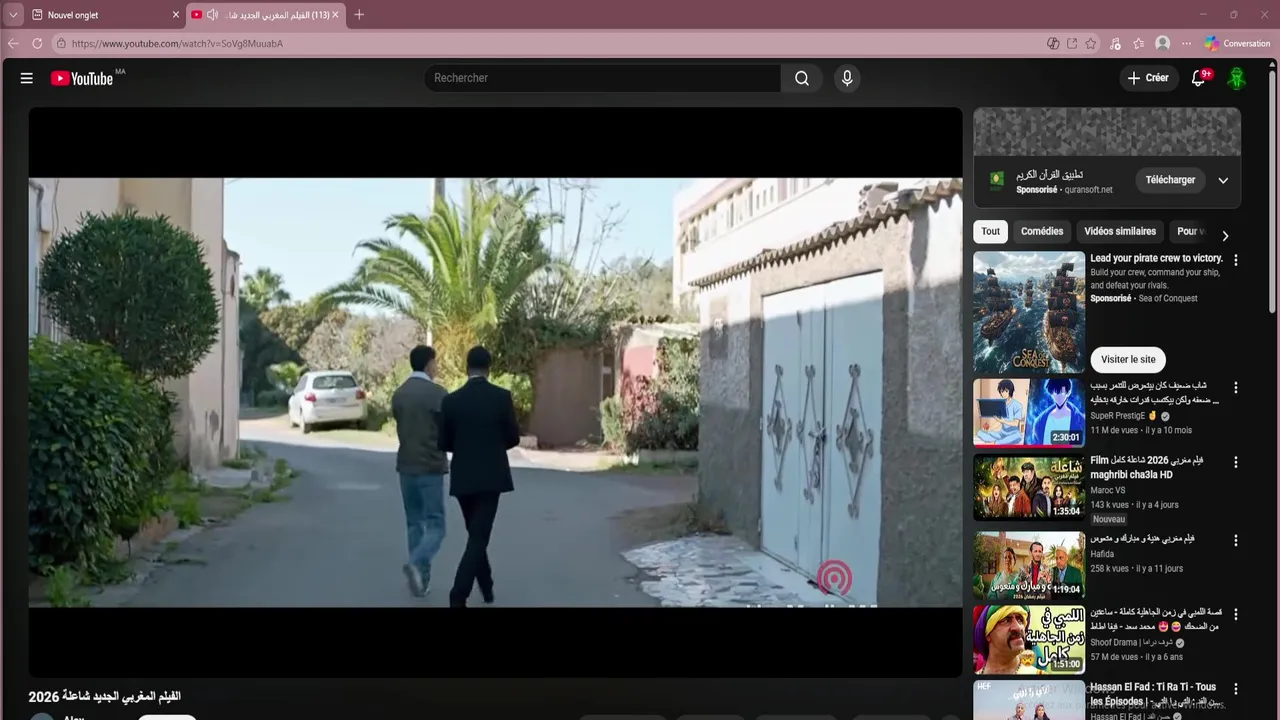The image size is (1280, 720).
Task: Go to YouTube home via logo
Action: pos(82,78)
